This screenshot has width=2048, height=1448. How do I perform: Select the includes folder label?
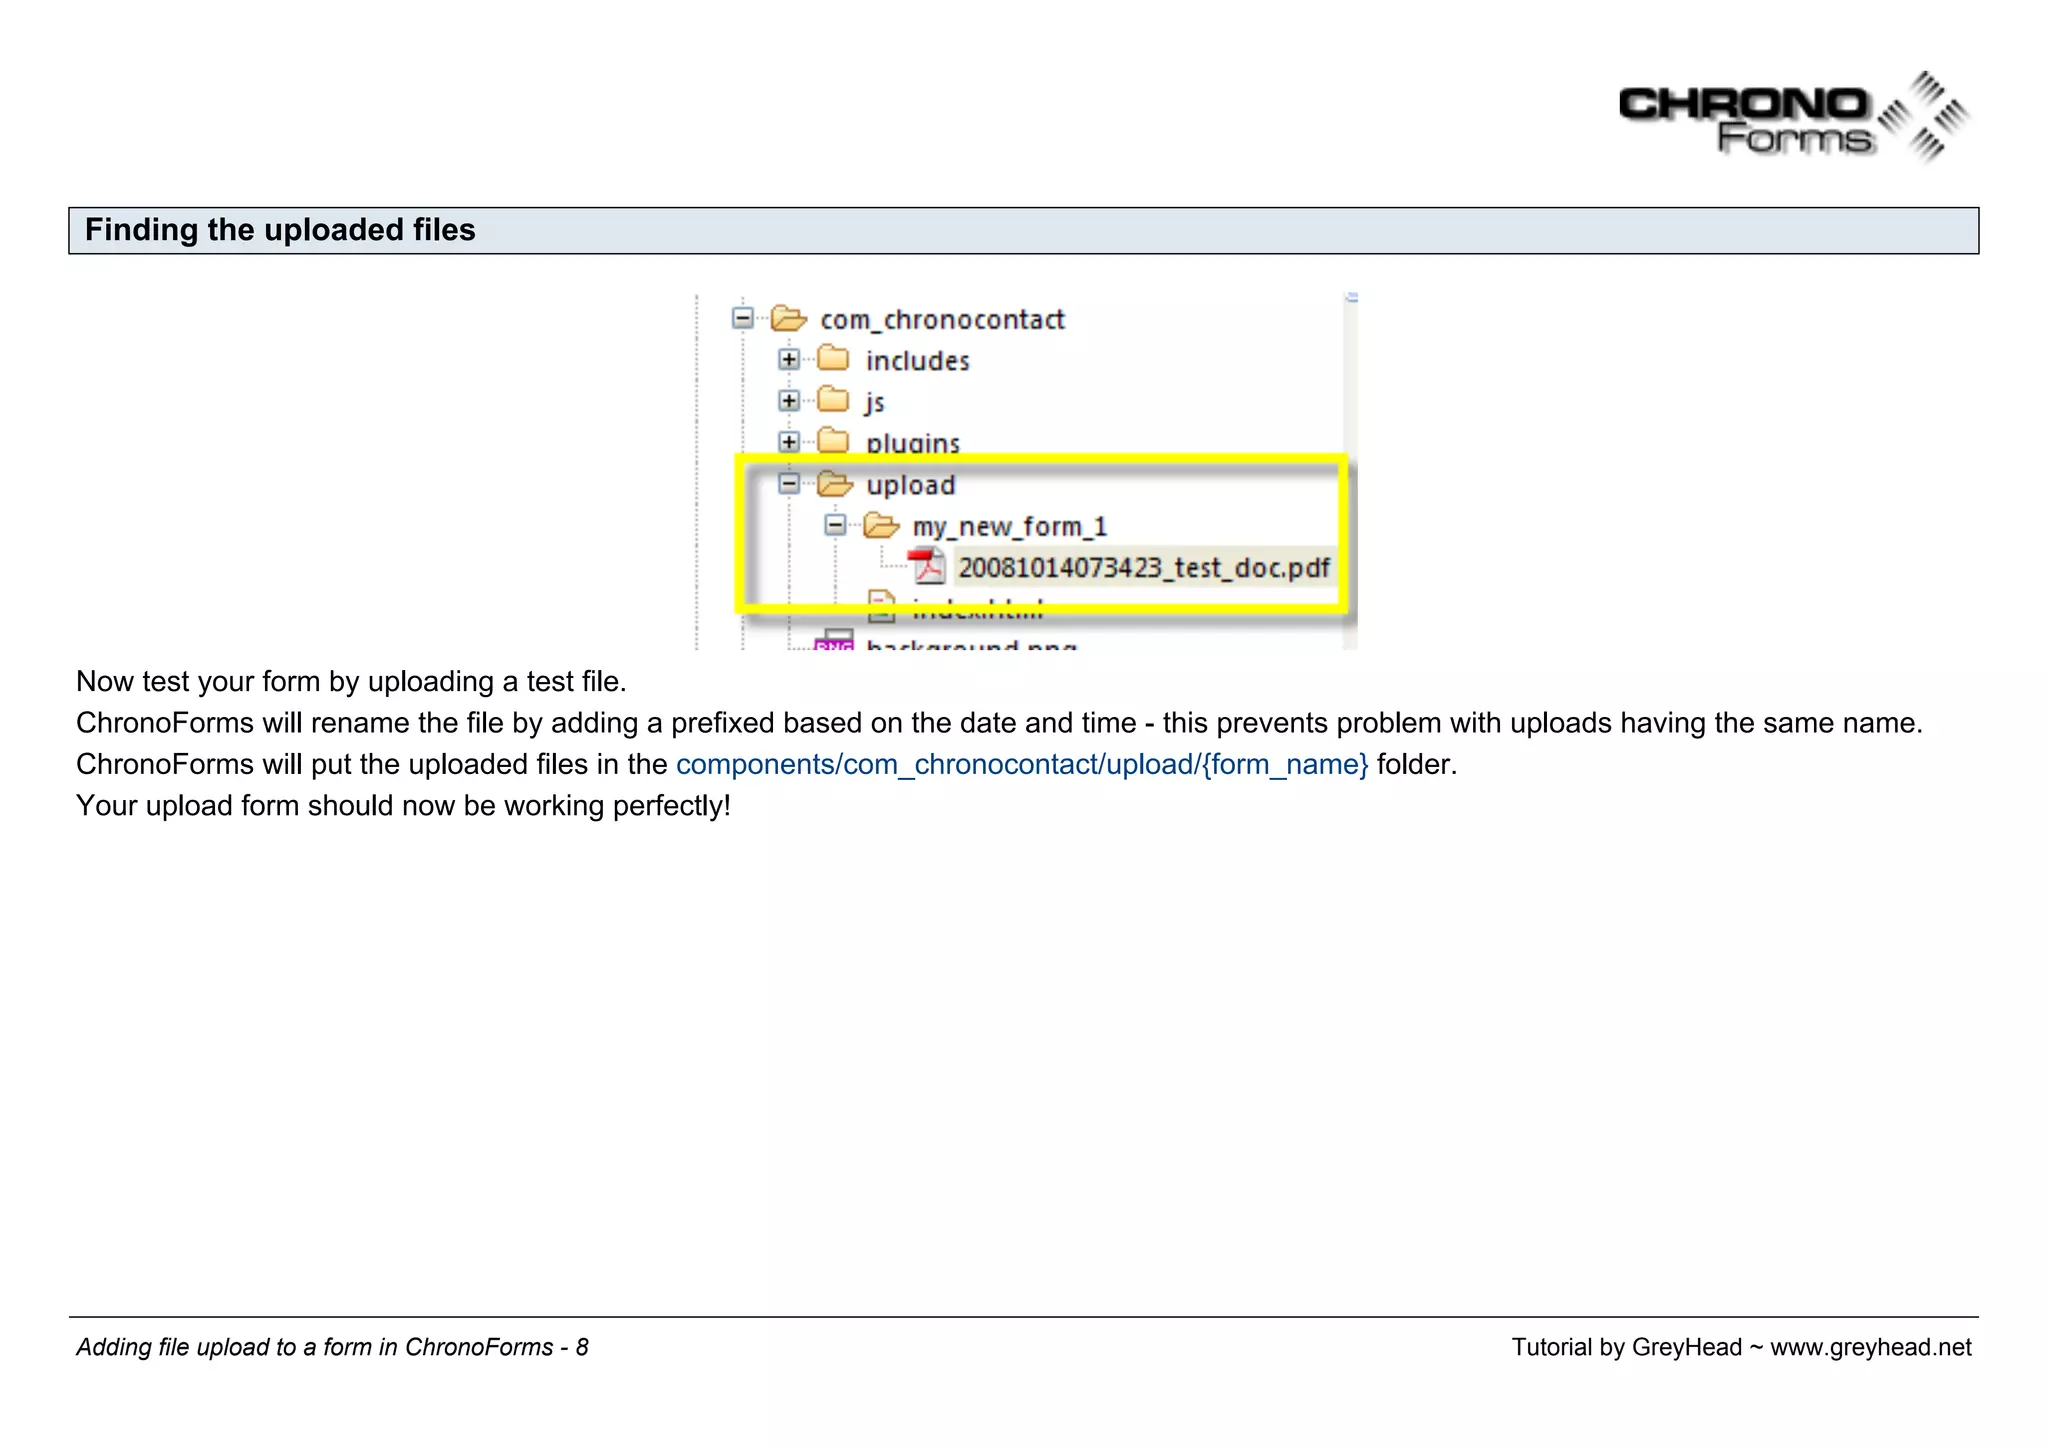pyautogui.click(x=917, y=361)
